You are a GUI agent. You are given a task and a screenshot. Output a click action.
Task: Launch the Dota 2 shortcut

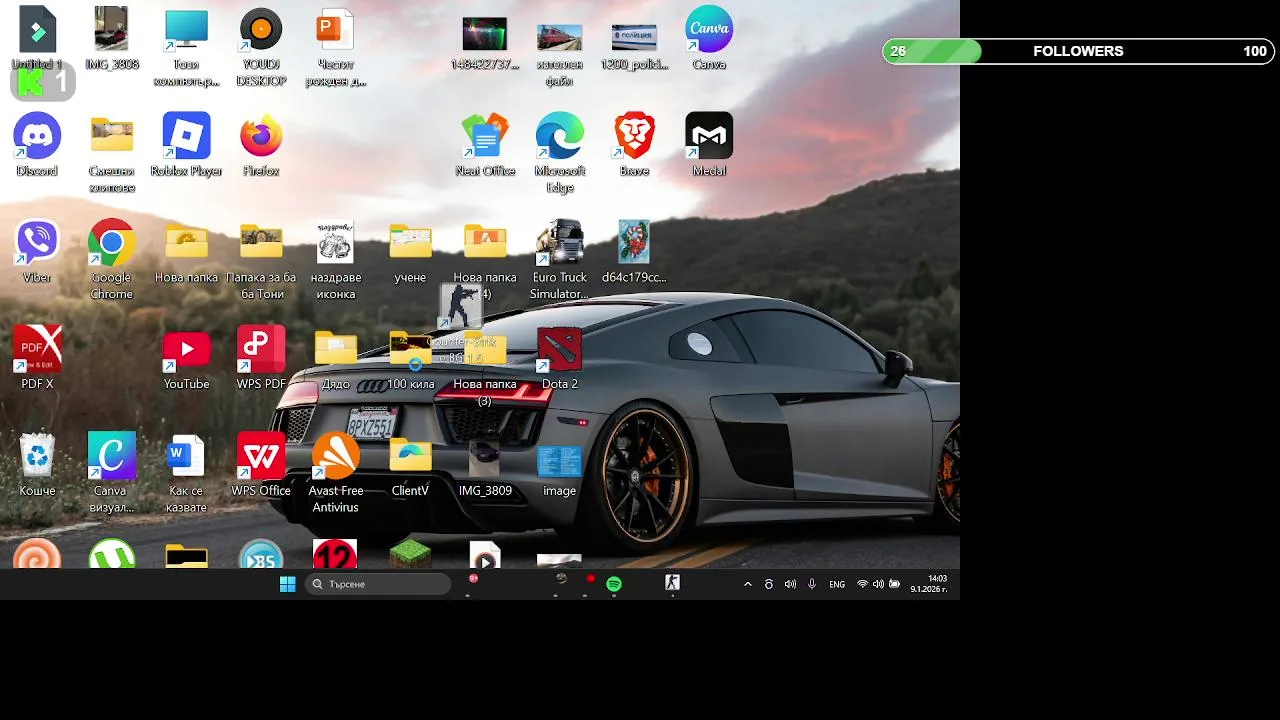tap(560, 350)
